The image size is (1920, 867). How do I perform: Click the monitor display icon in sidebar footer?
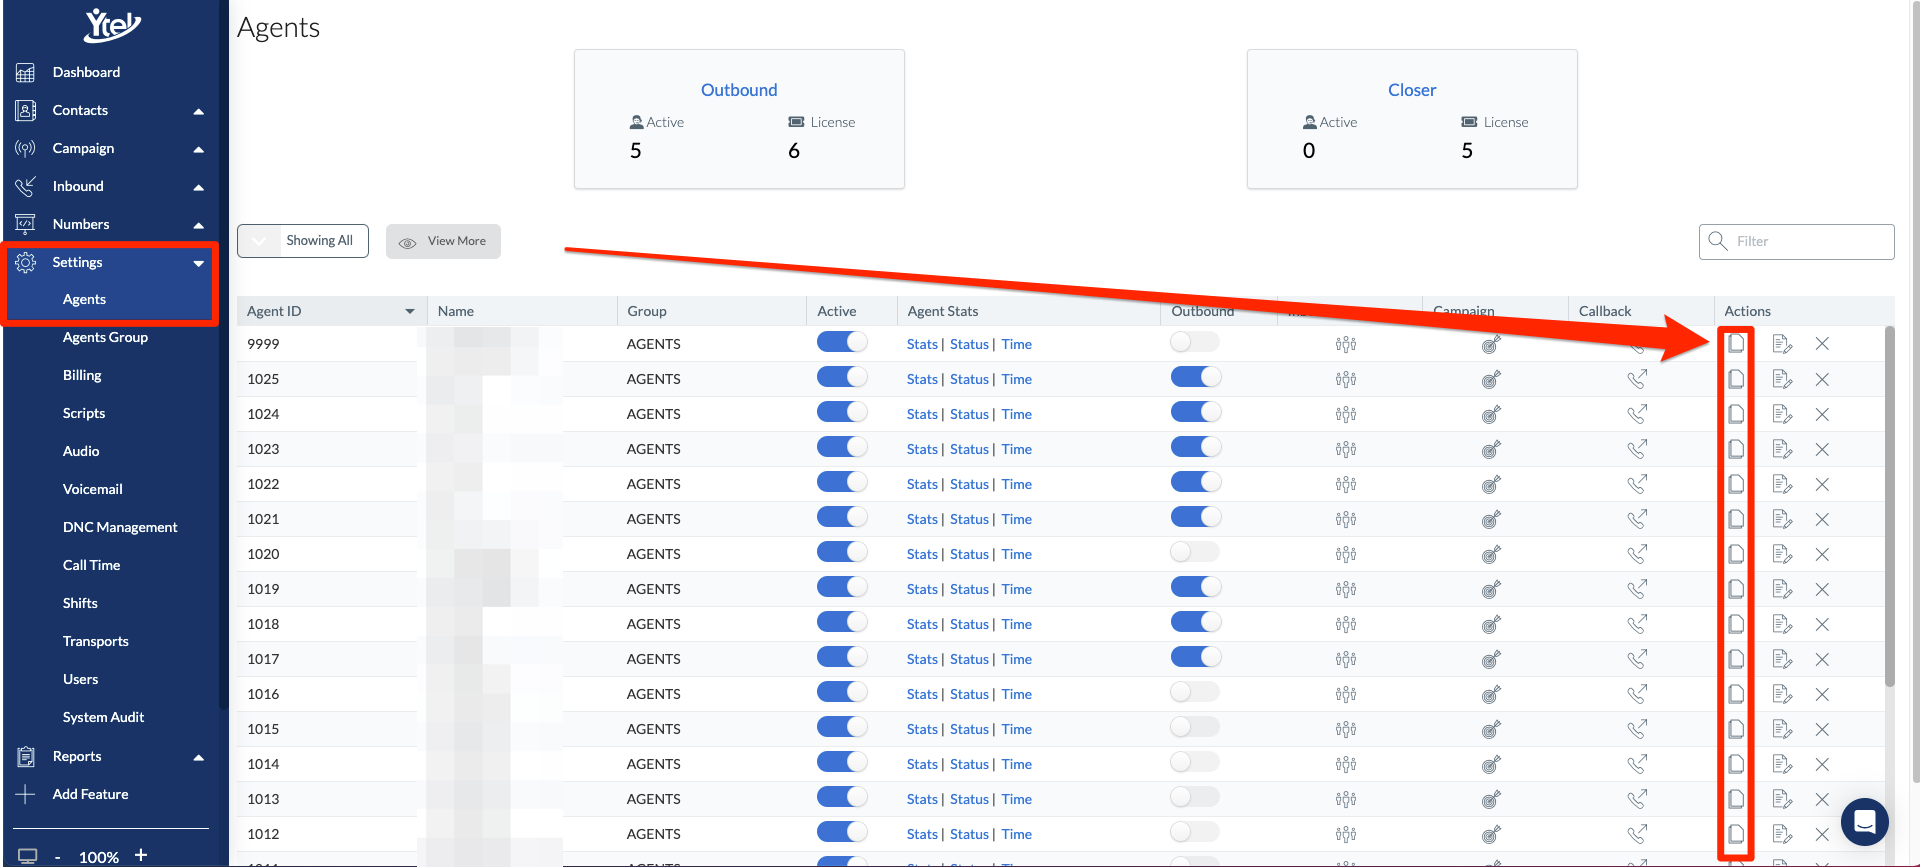(28, 856)
